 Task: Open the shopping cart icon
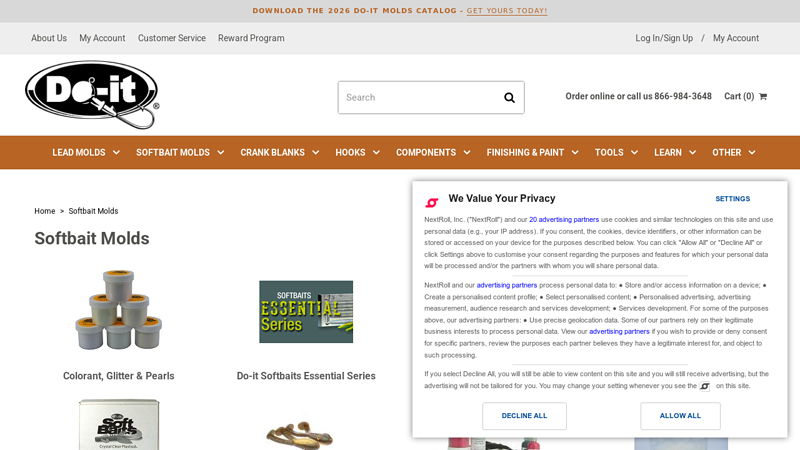pos(763,96)
